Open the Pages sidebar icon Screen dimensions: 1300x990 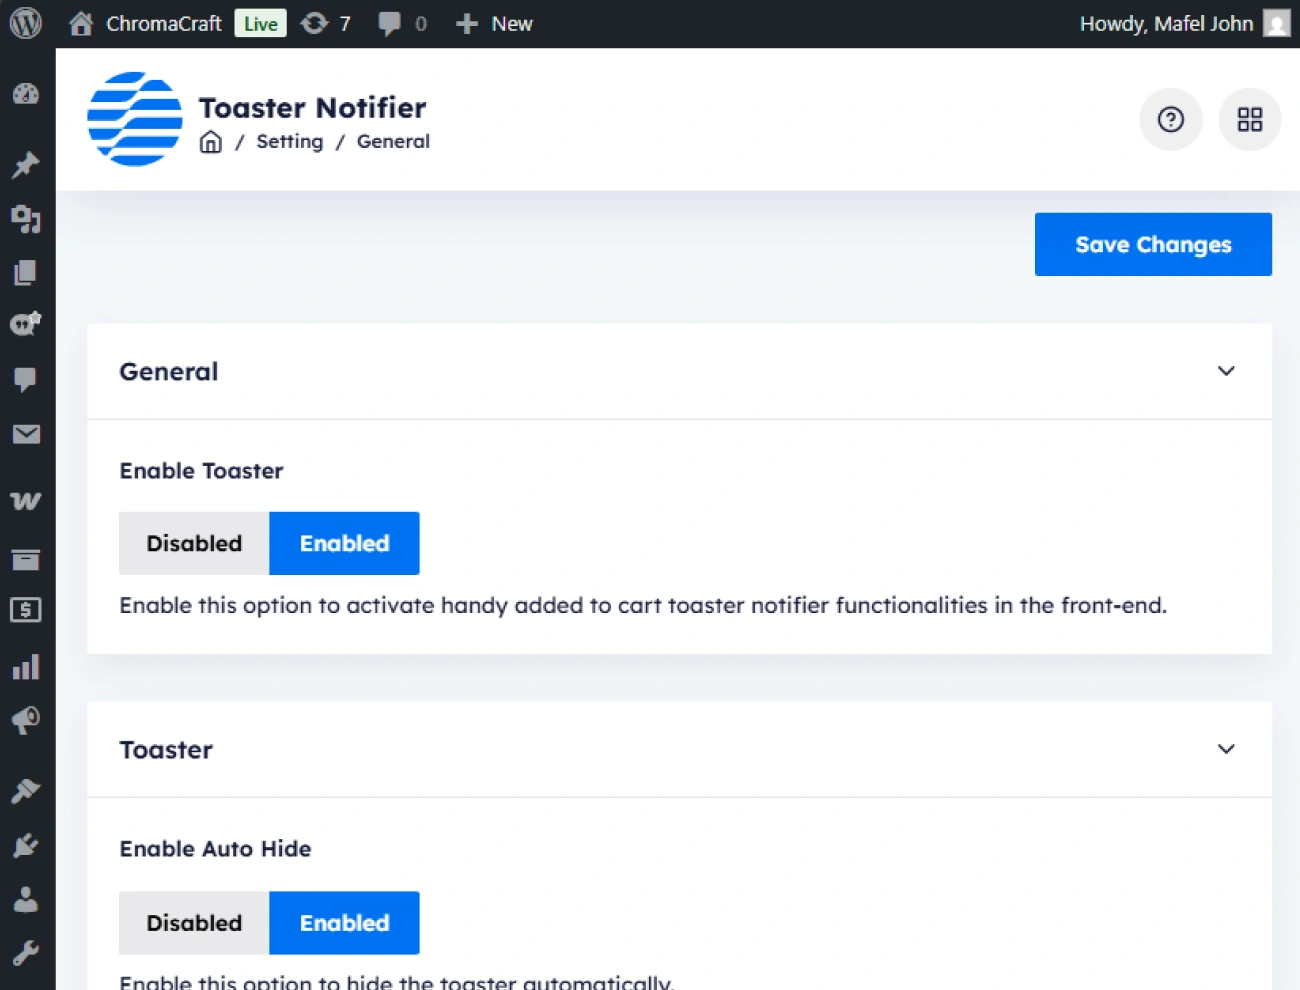click(26, 272)
